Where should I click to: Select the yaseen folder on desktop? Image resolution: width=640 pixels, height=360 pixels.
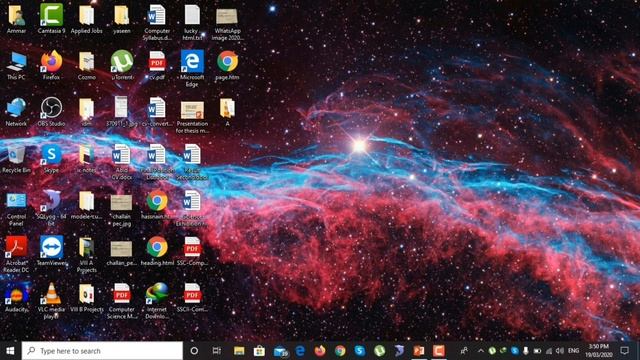(x=122, y=19)
